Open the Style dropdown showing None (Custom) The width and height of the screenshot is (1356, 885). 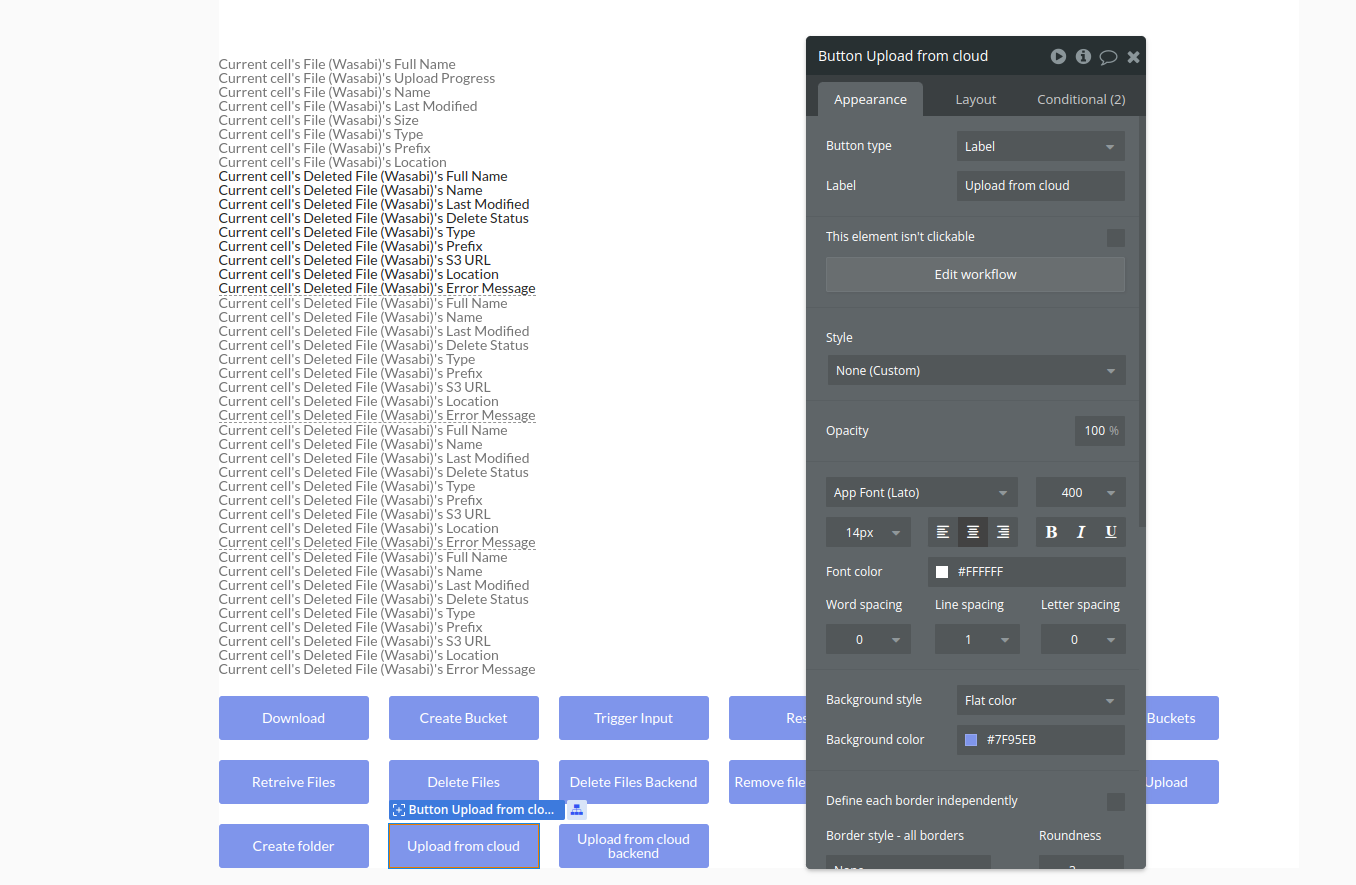(976, 370)
